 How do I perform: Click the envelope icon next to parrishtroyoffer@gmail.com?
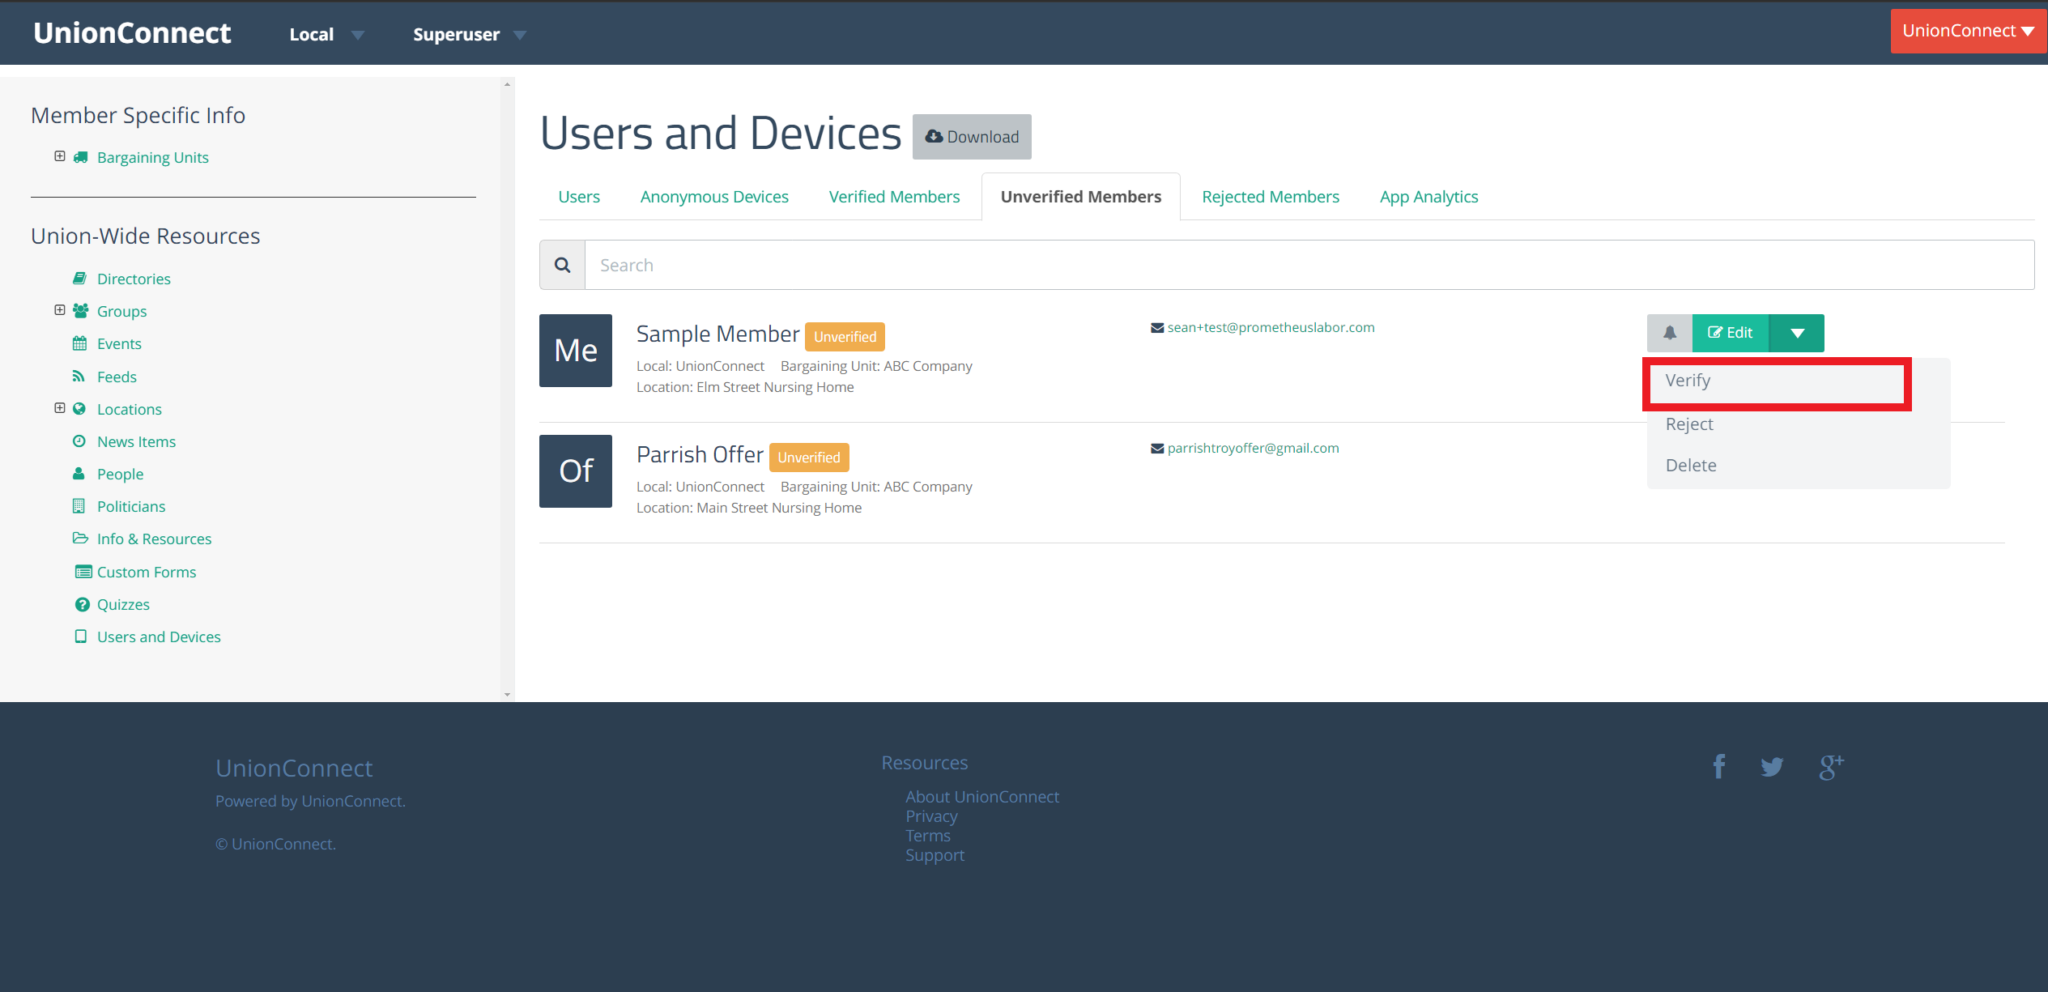tap(1156, 448)
